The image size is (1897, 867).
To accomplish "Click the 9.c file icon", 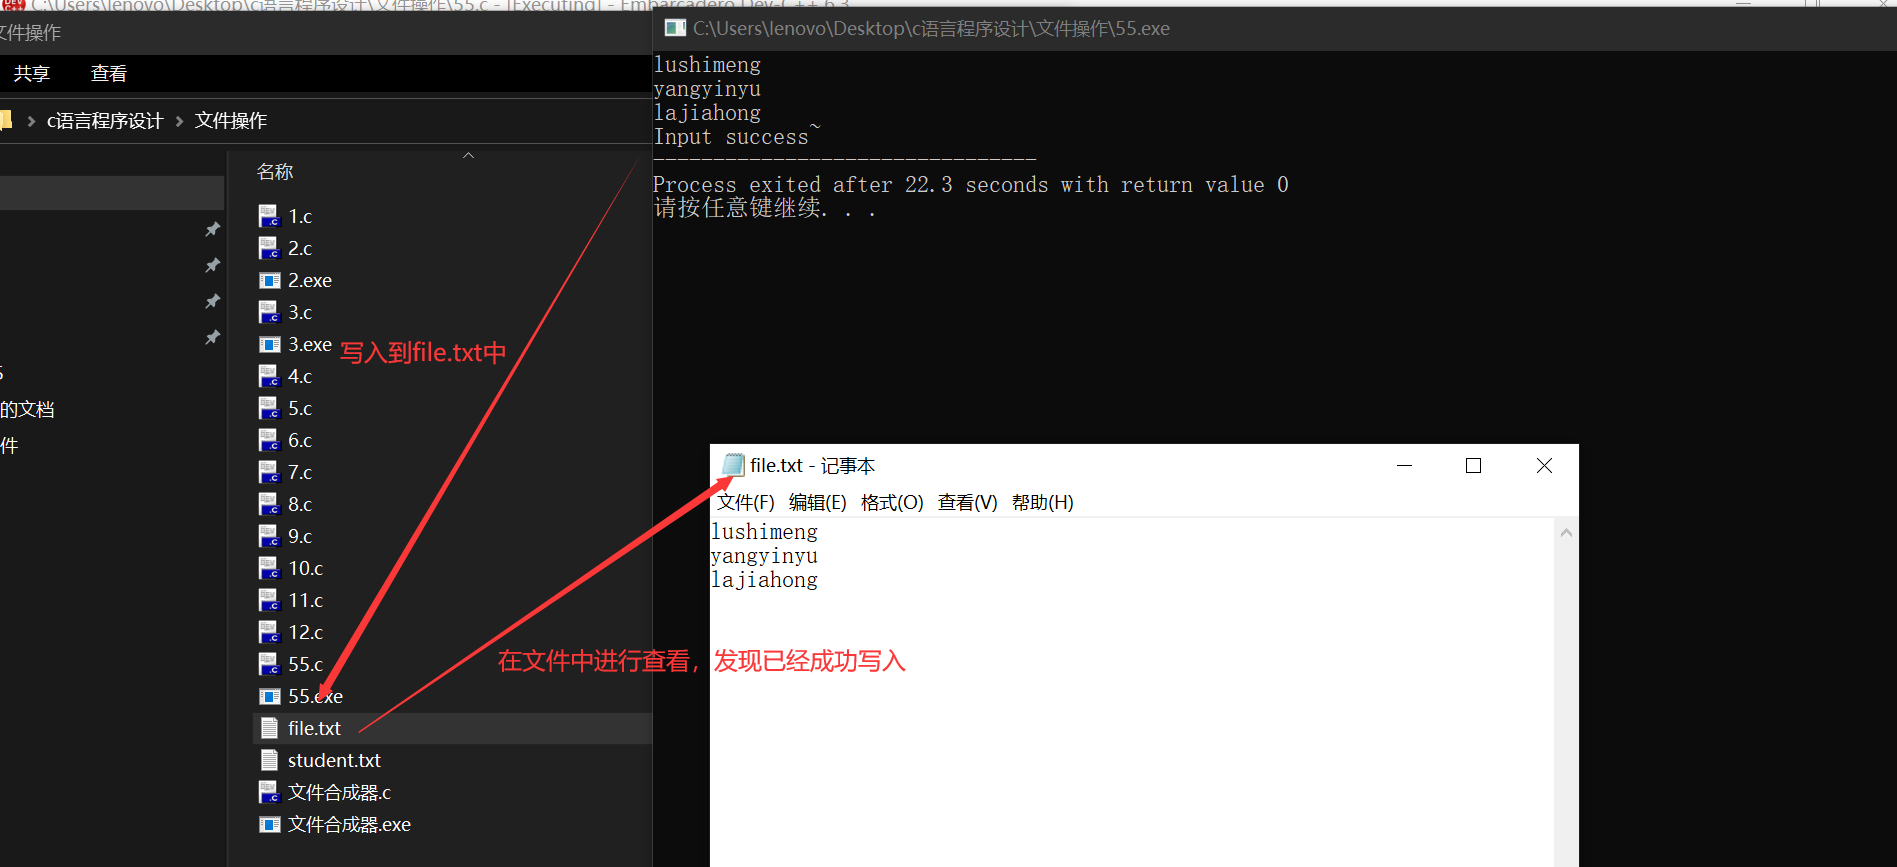I will point(269,536).
